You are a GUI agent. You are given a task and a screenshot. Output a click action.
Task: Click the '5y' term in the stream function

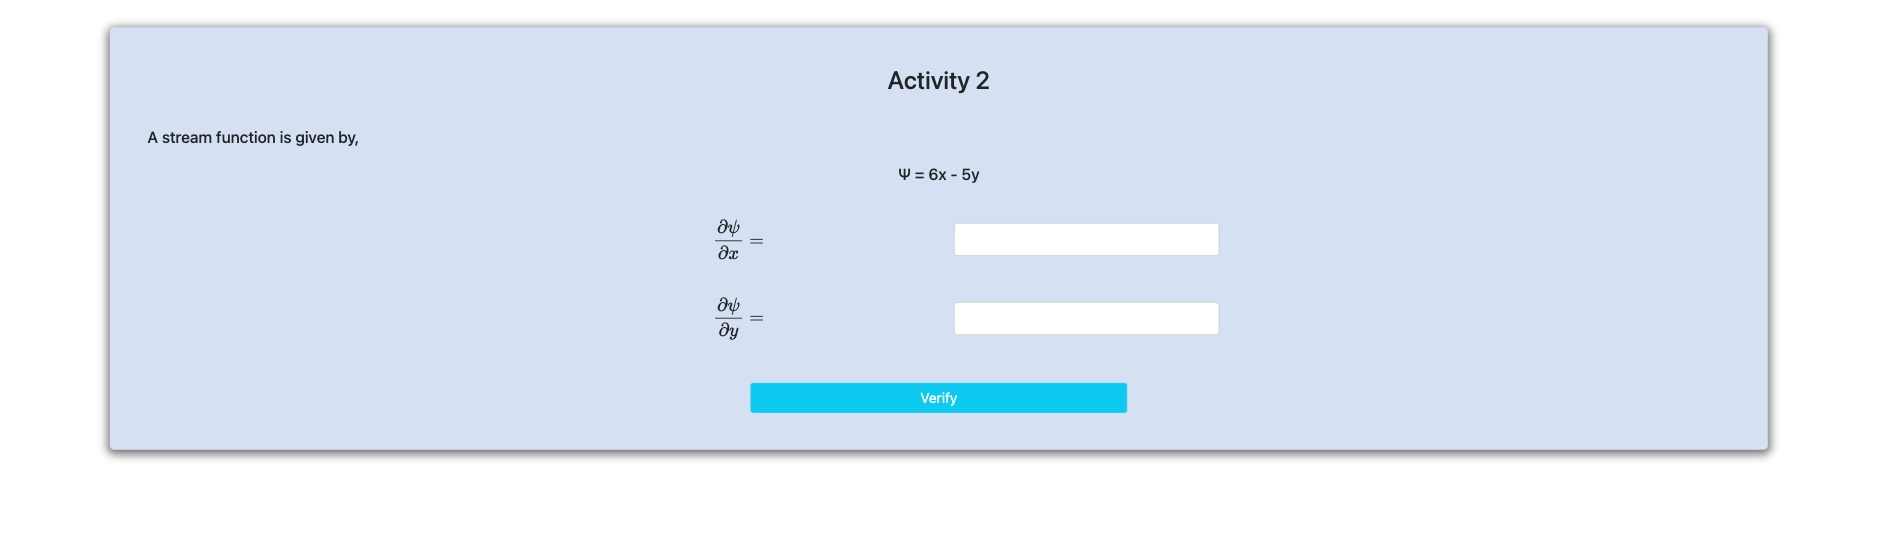pyautogui.click(x=970, y=175)
